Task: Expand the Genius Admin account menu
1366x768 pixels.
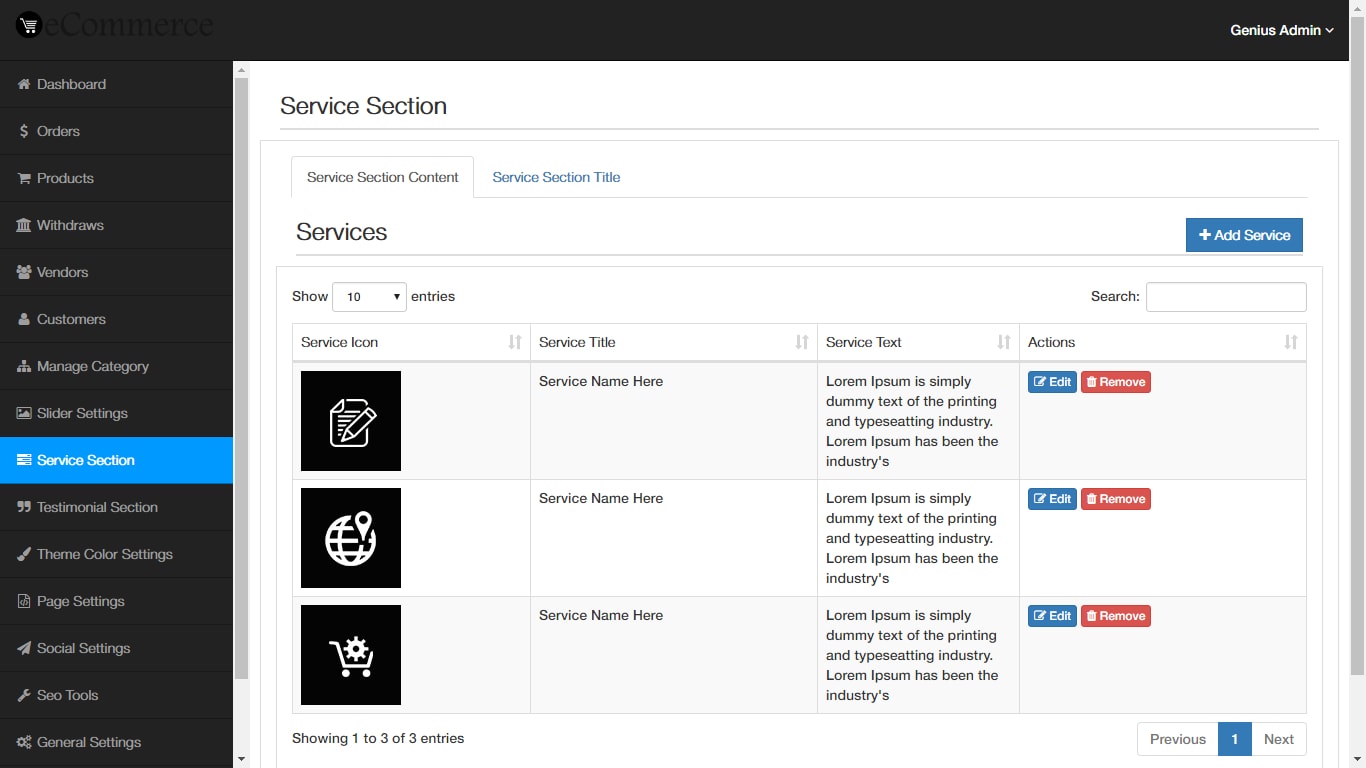Action: point(1281,30)
